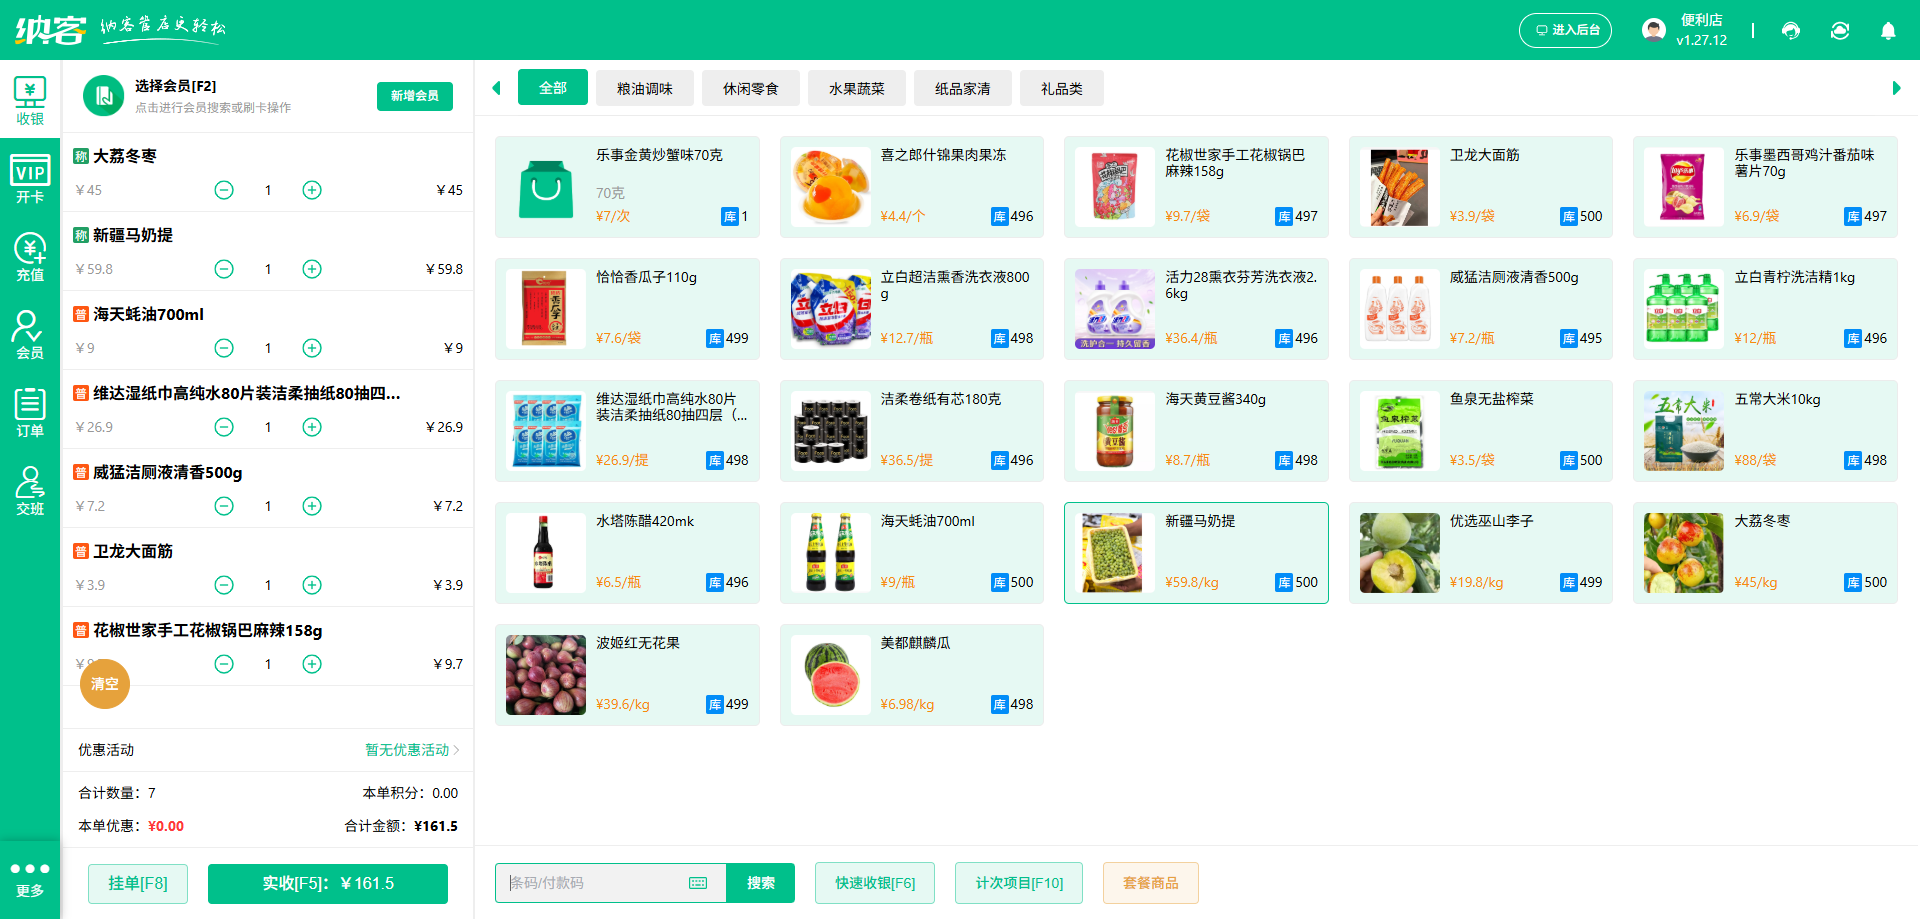Click the 条码/付款码 barcode input field

tap(600, 883)
